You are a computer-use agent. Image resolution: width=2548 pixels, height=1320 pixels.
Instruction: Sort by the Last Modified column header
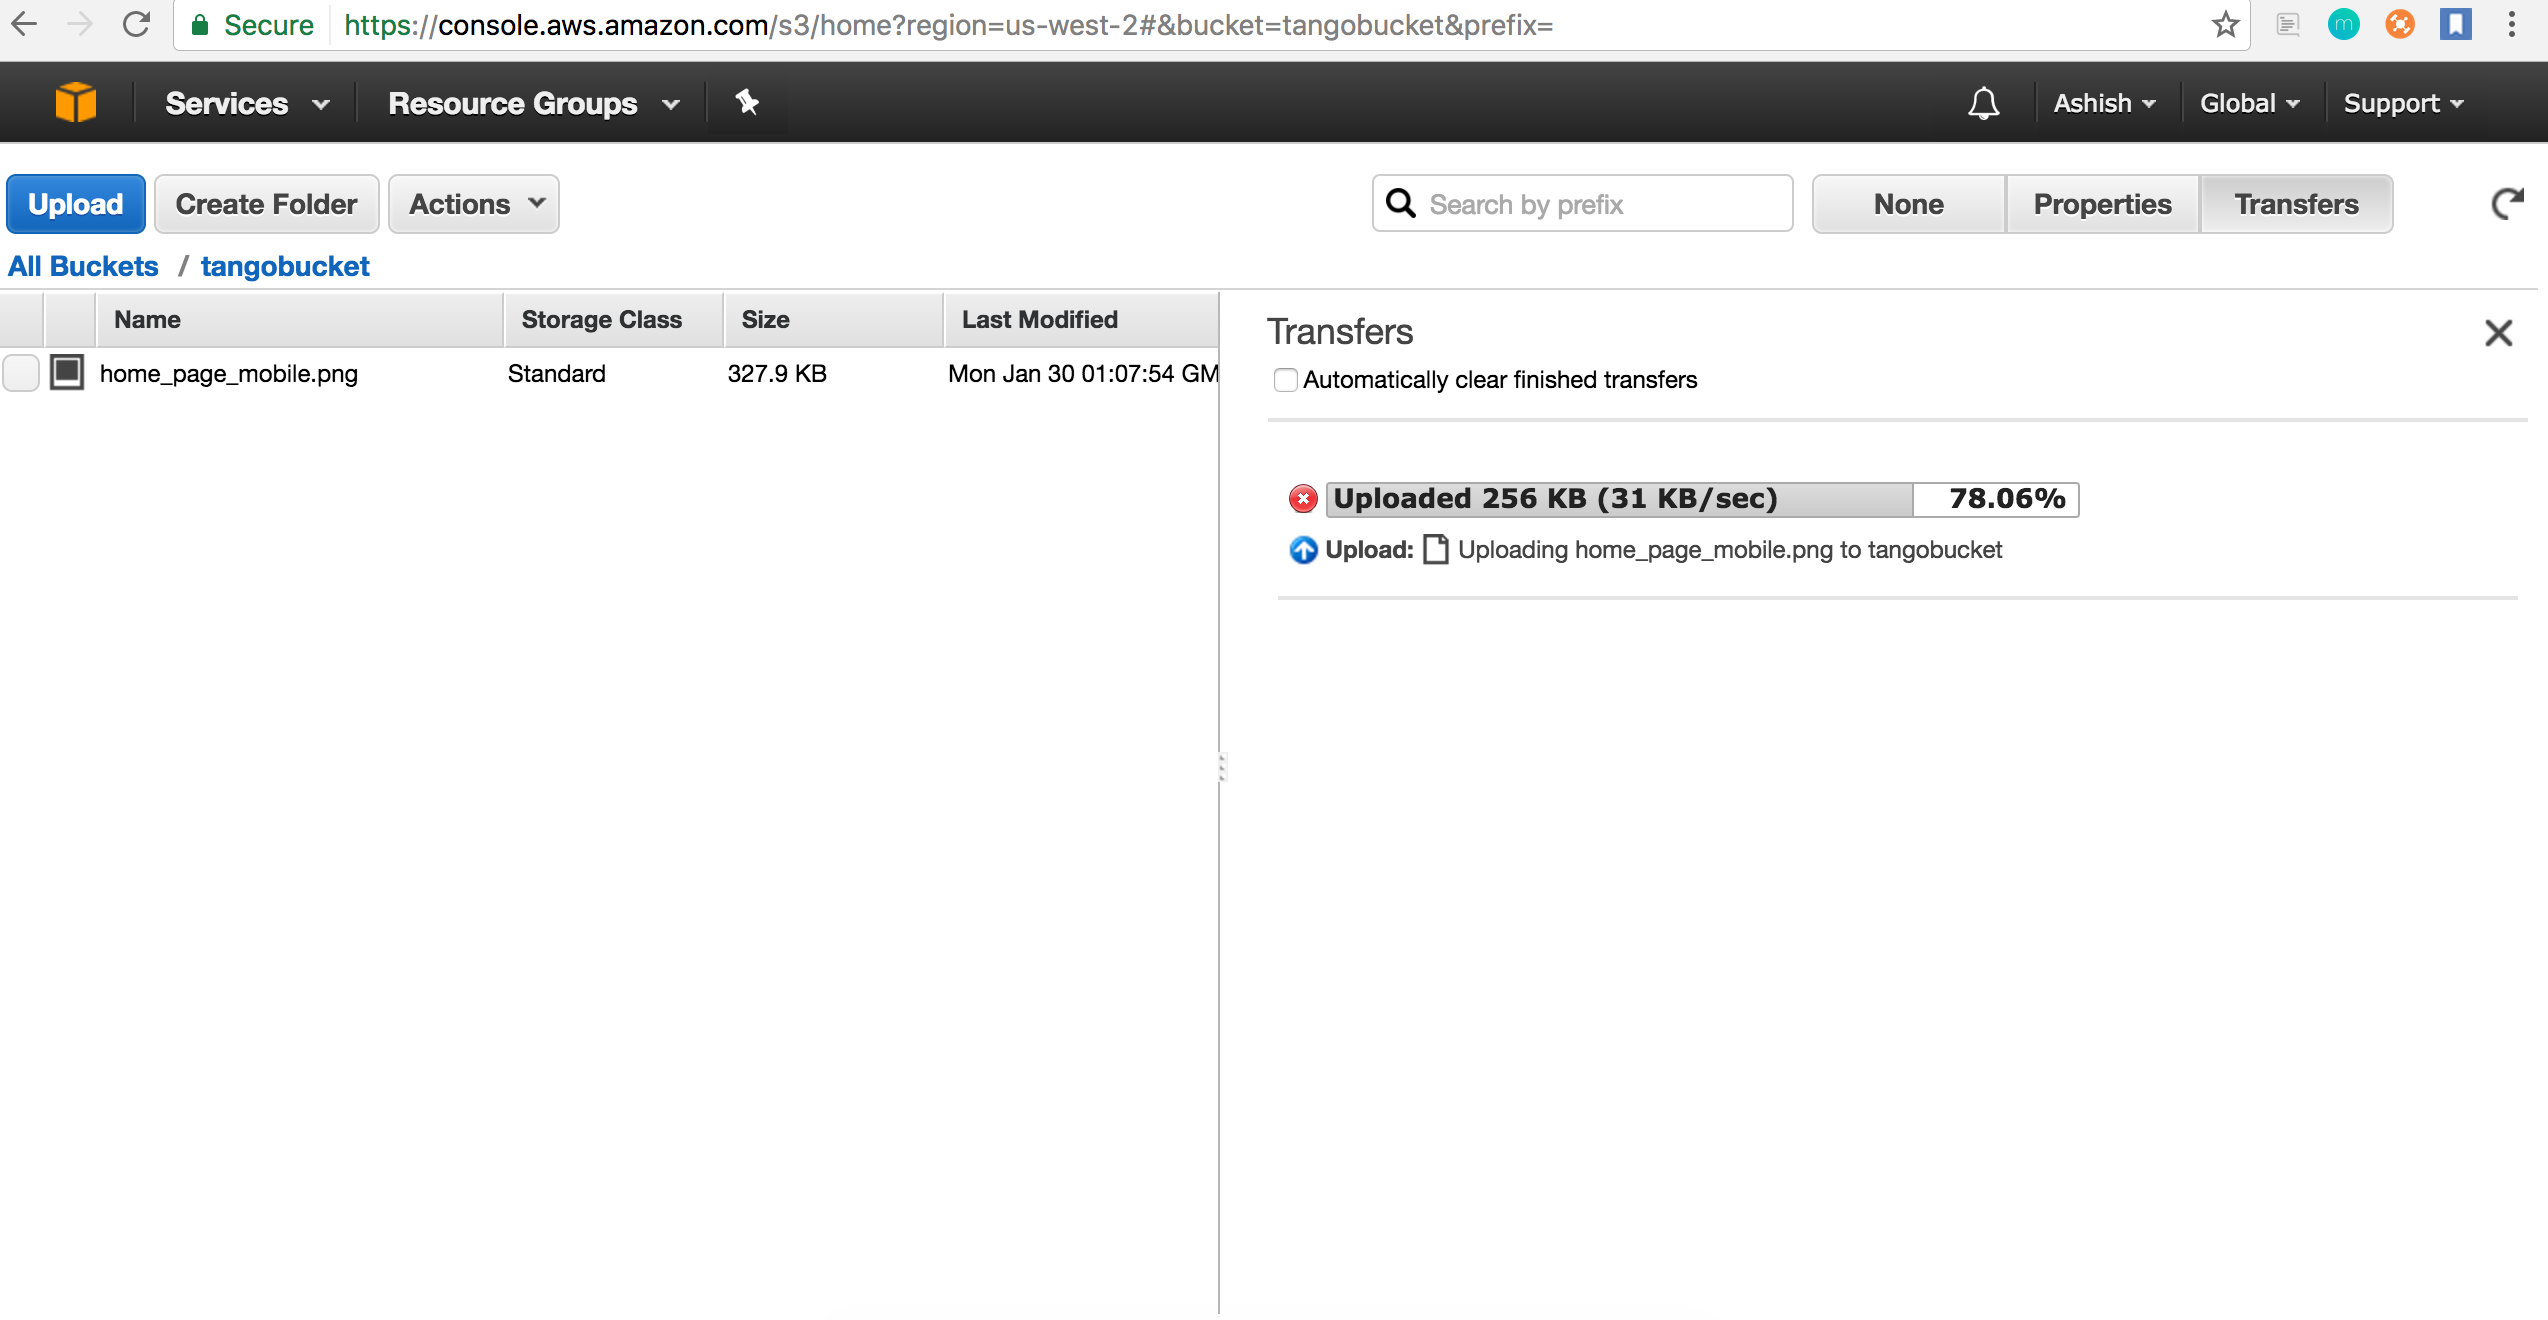(x=1081, y=320)
